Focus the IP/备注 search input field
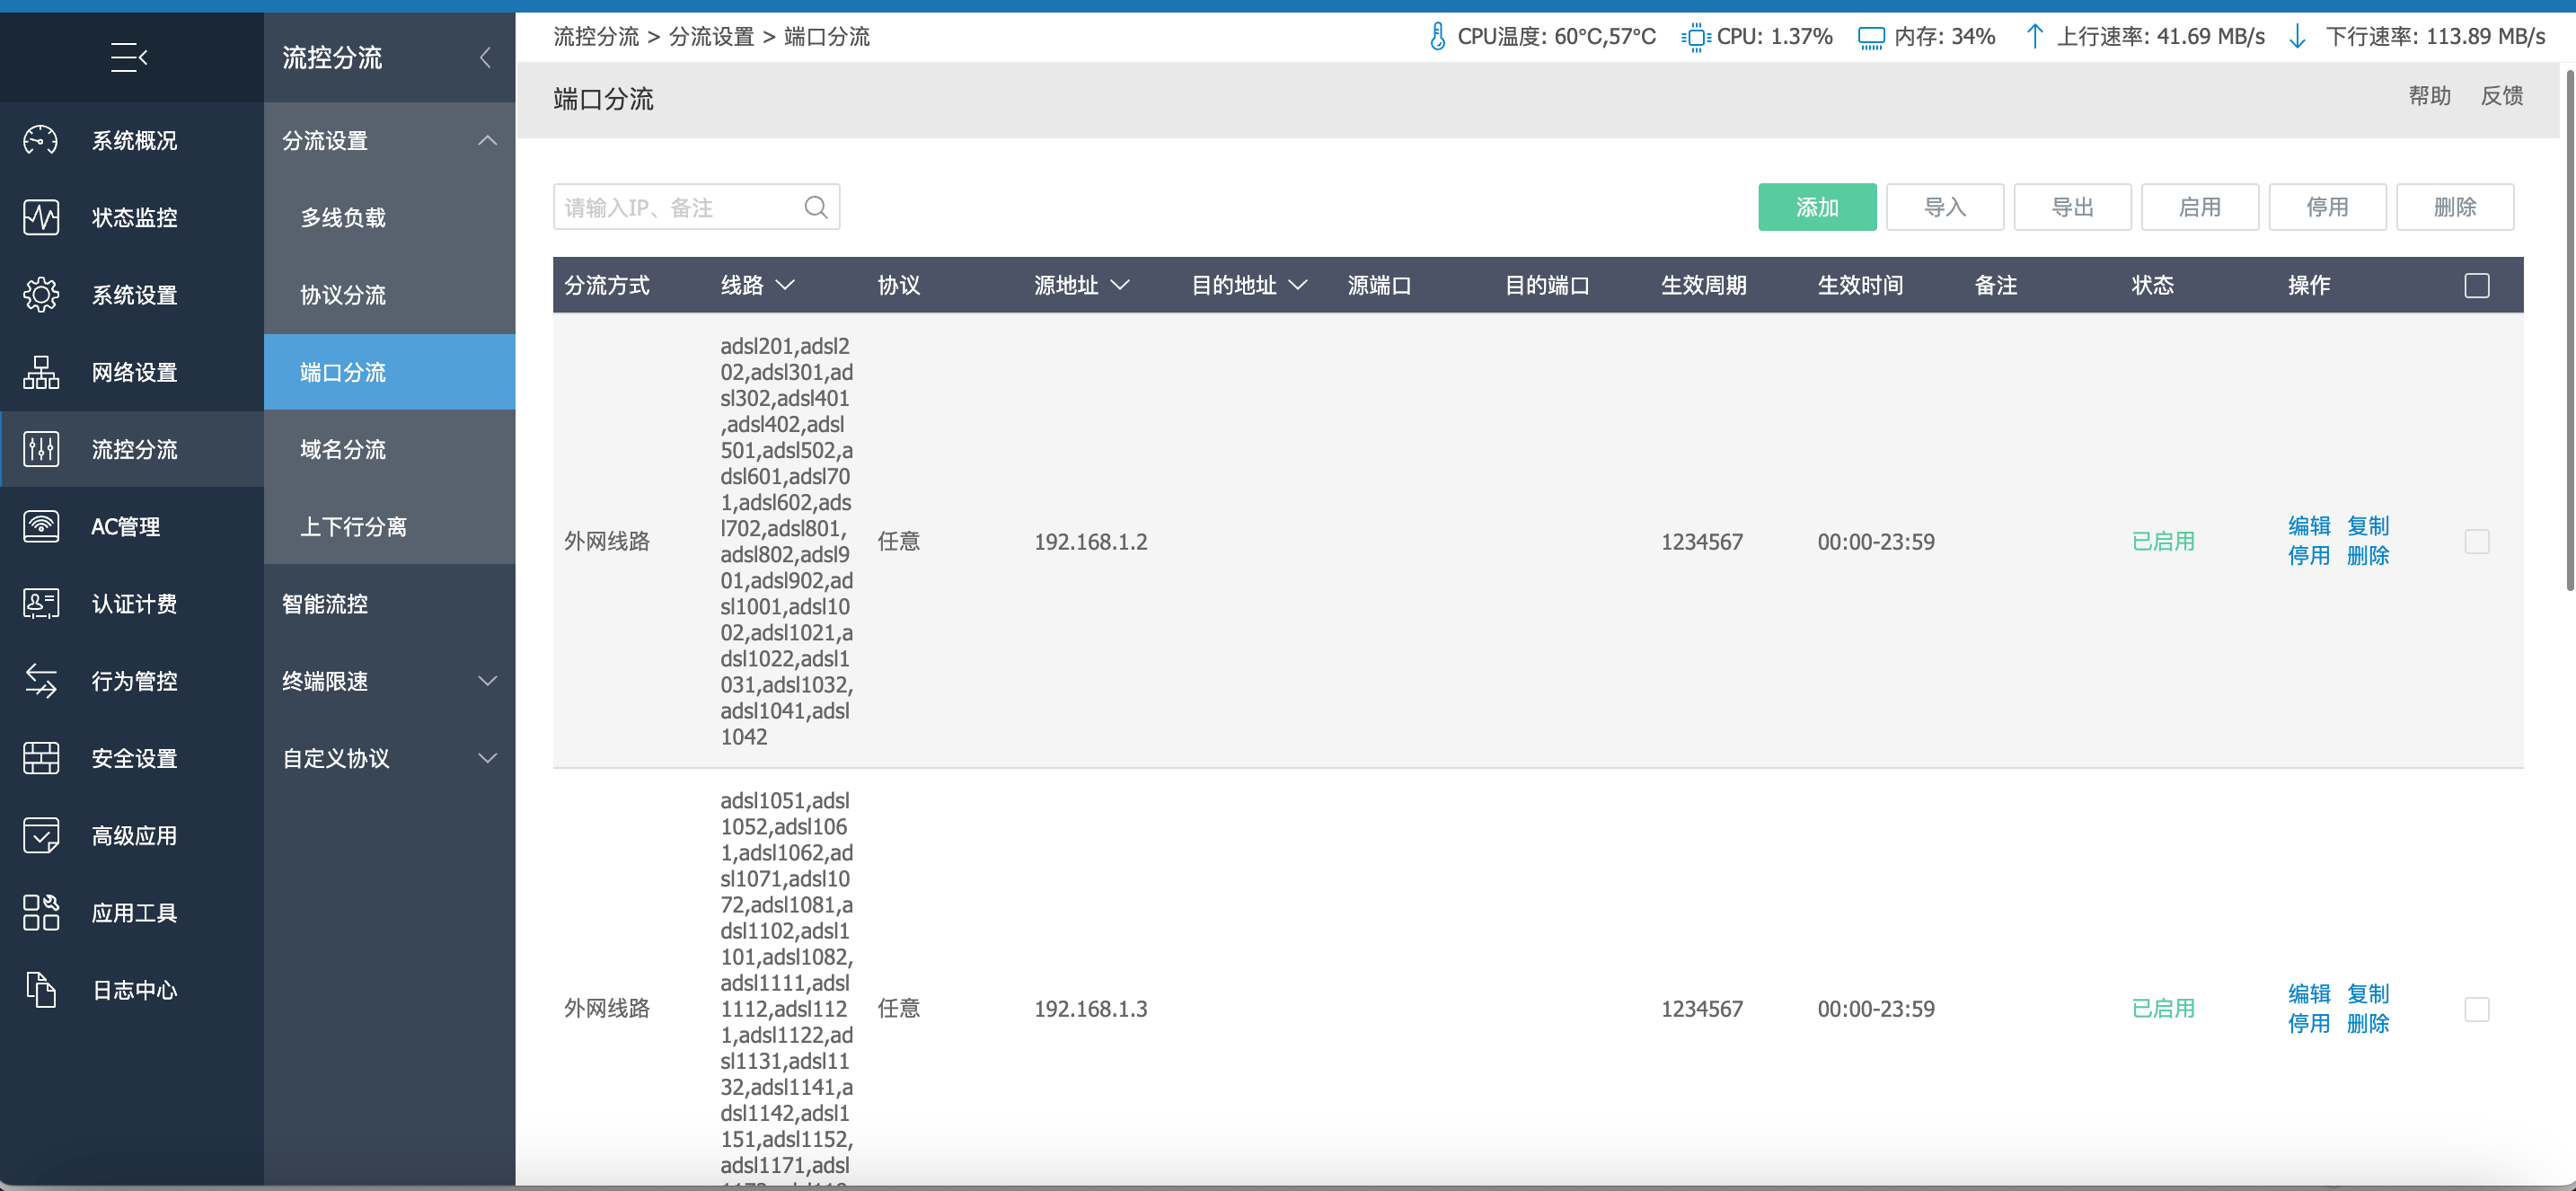Image resolution: width=2576 pixels, height=1191 pixels. [680, 207]
